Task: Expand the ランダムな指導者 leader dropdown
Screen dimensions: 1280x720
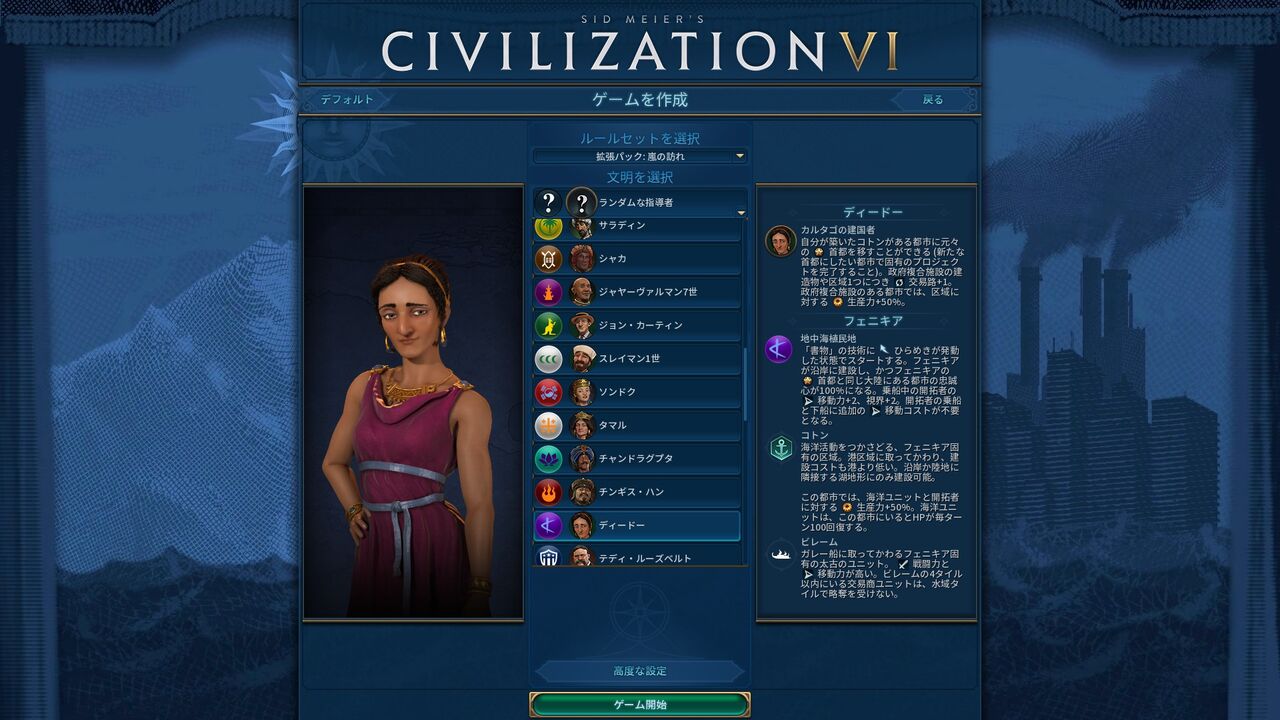Action: 640,203
